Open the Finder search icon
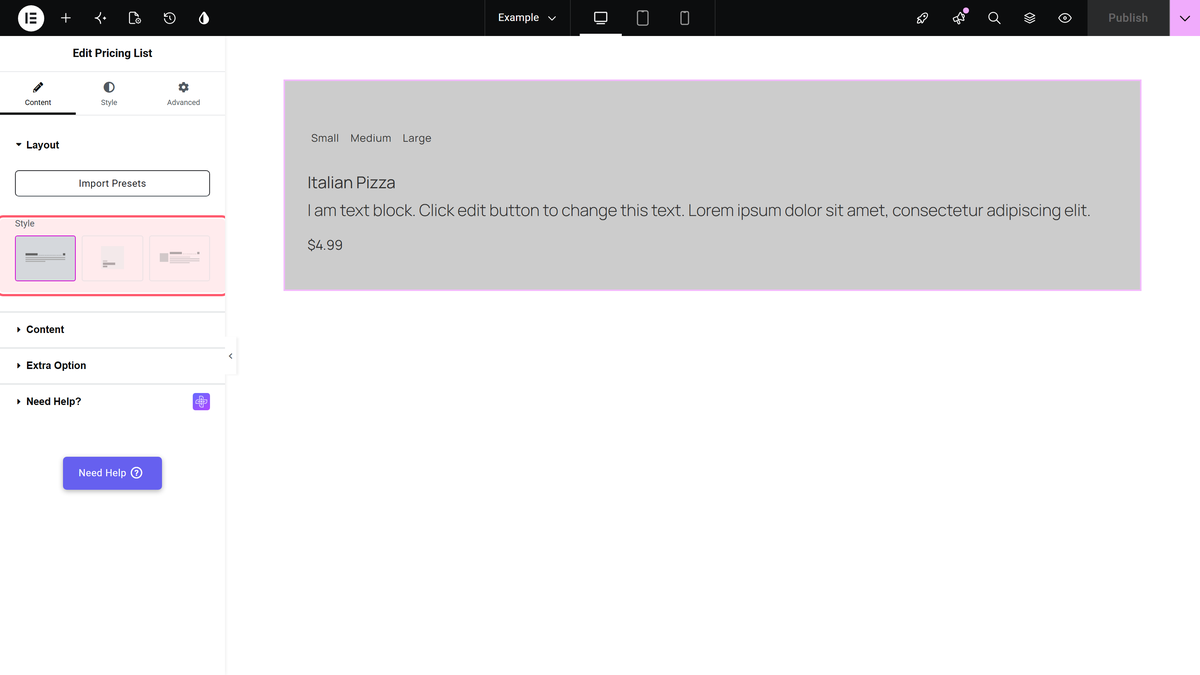Image resolution: width=1200 pixels, height=675 pixels. [994, 18]
